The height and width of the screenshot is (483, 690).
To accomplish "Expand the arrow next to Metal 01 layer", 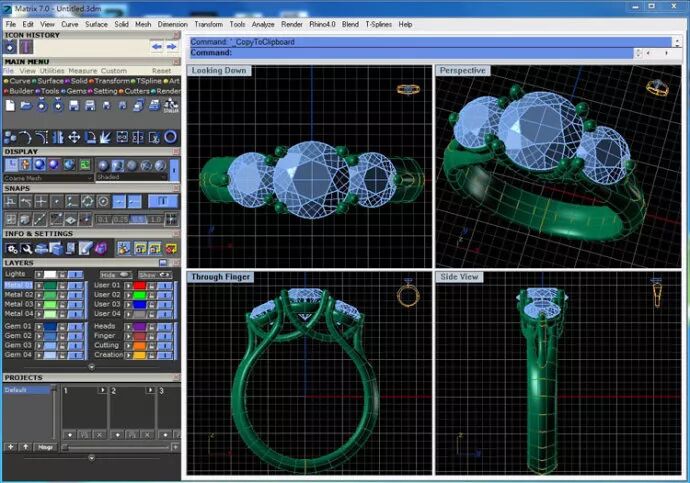I will (x=39, y=285).
